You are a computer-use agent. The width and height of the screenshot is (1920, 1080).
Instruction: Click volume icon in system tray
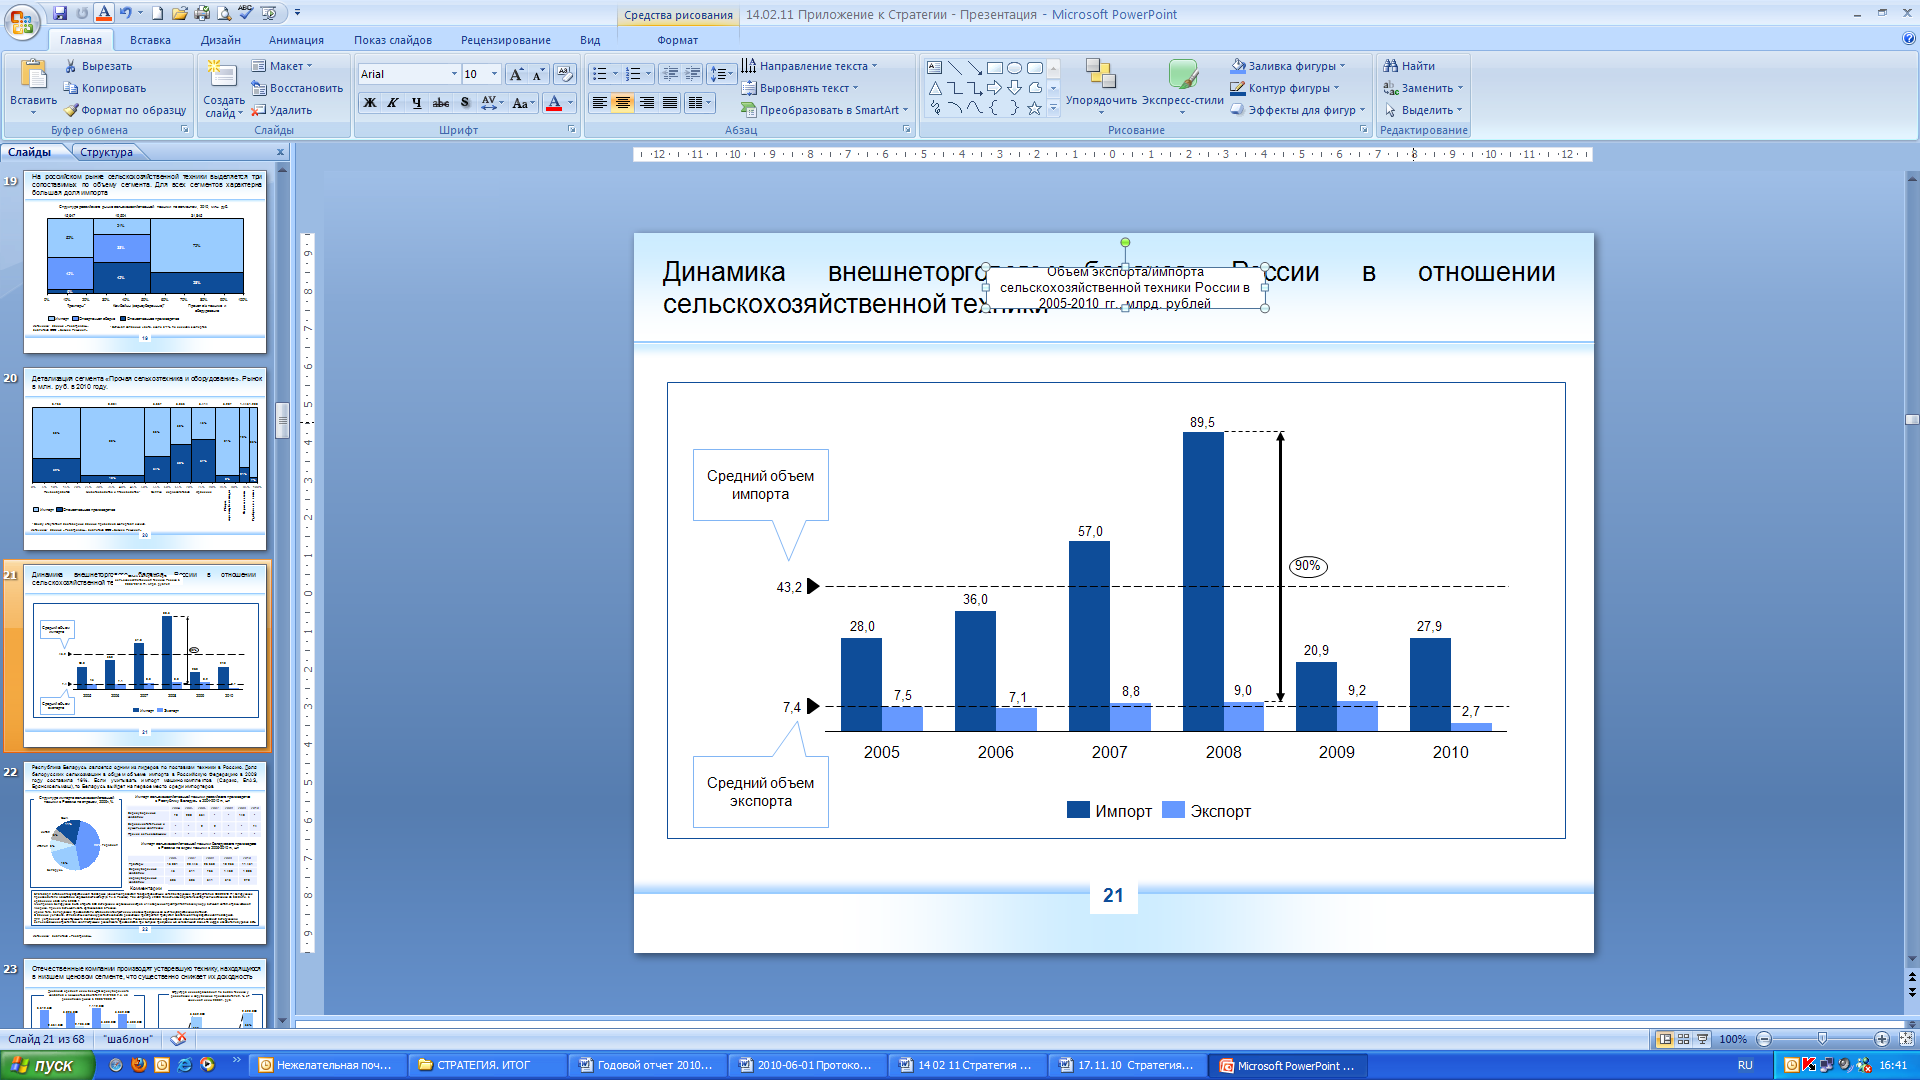point(1844,1065)
